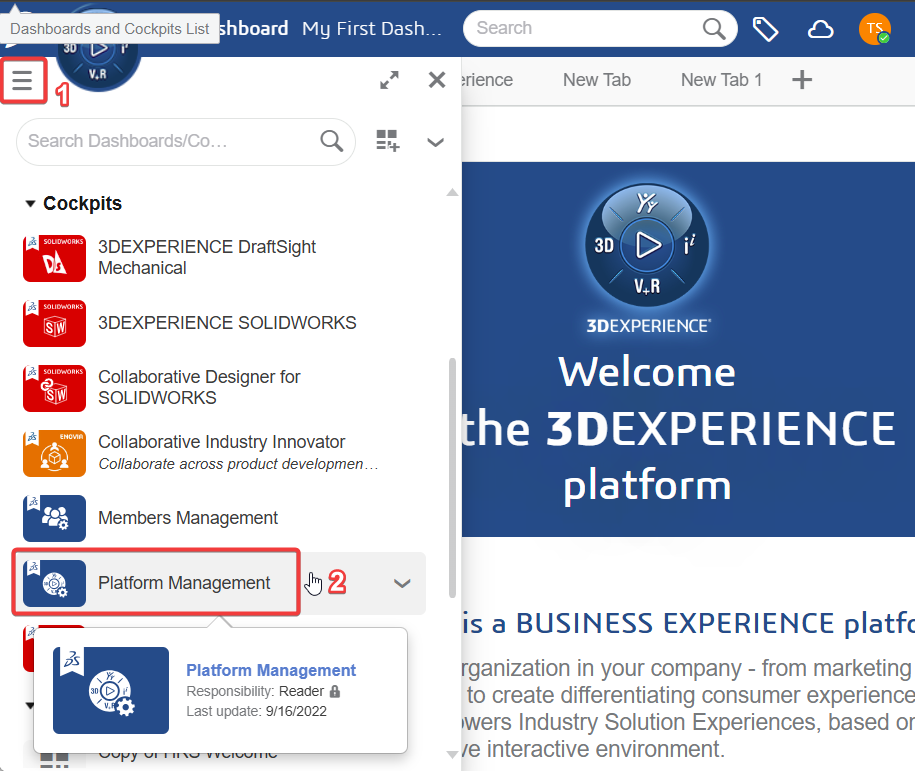Click the scroll up arrow of cockpit list
Viewport: 915px width, 771px height.
(x=452, y=192)
